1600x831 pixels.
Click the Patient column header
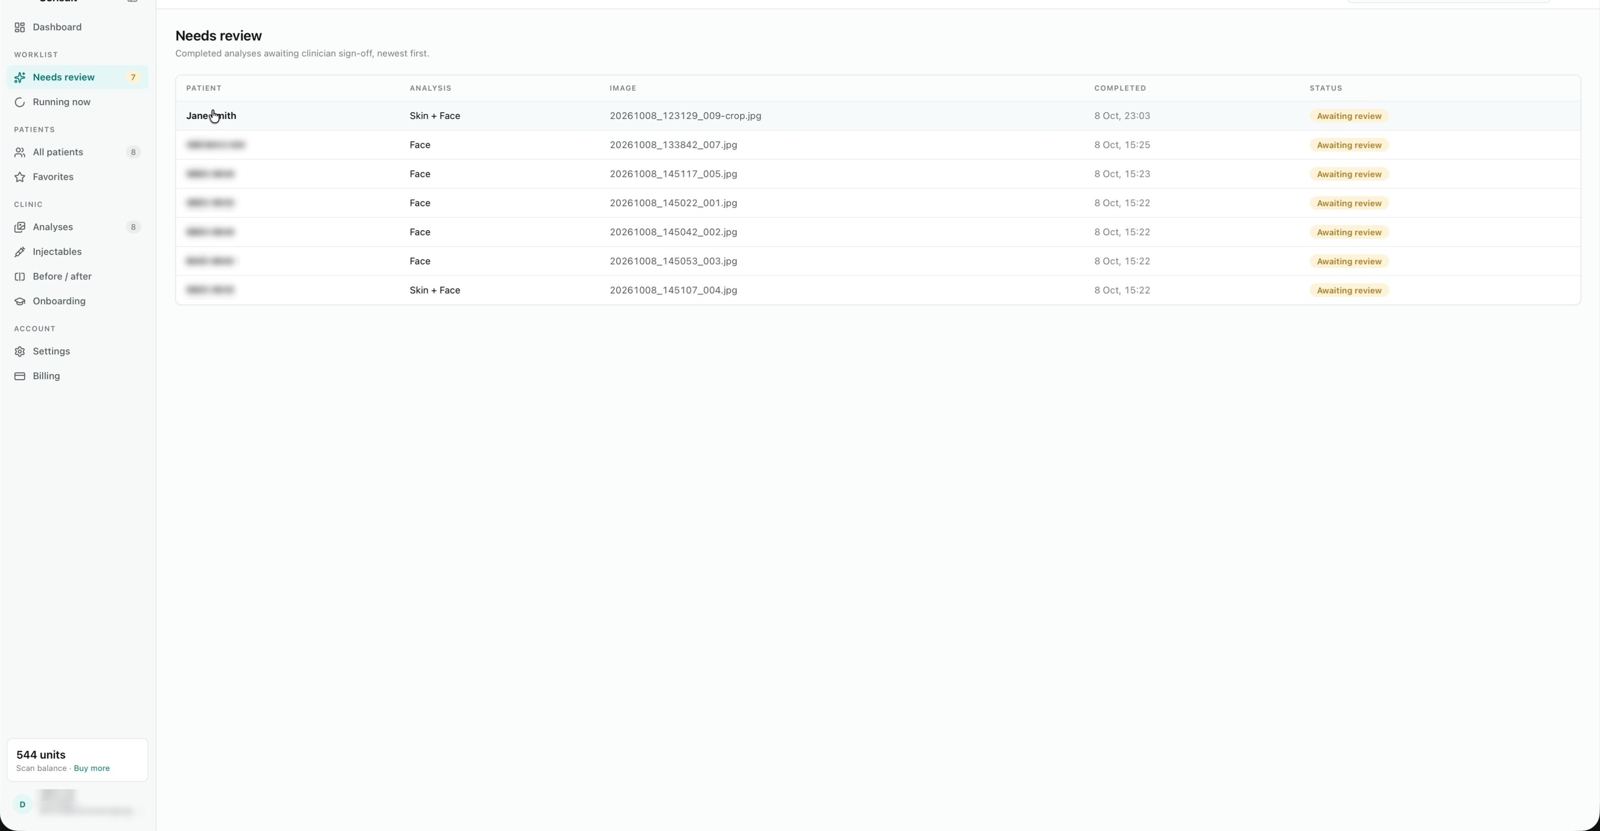204,88
